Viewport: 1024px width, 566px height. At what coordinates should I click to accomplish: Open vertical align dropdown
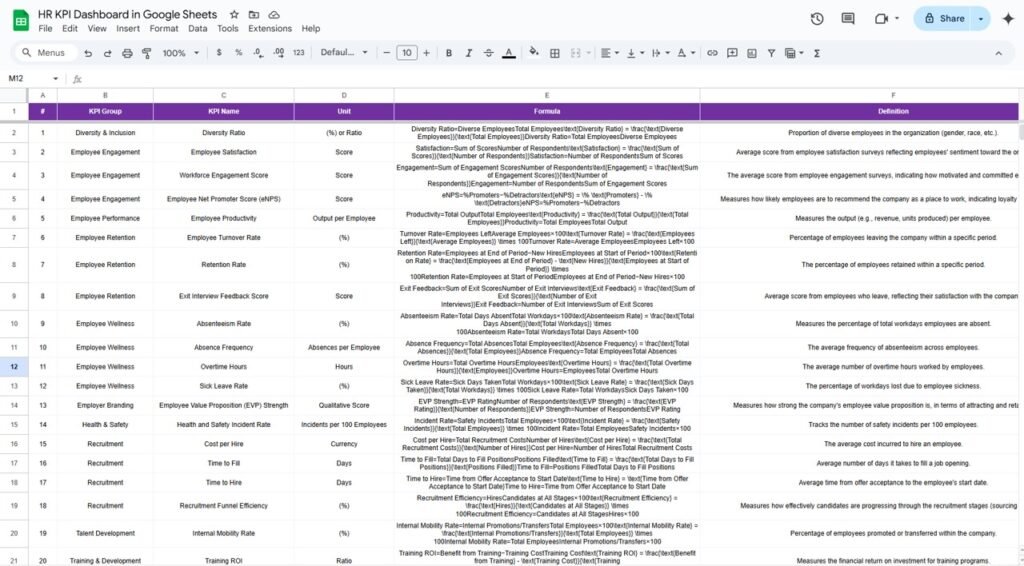pyautogui.click(x=635, y=53)
